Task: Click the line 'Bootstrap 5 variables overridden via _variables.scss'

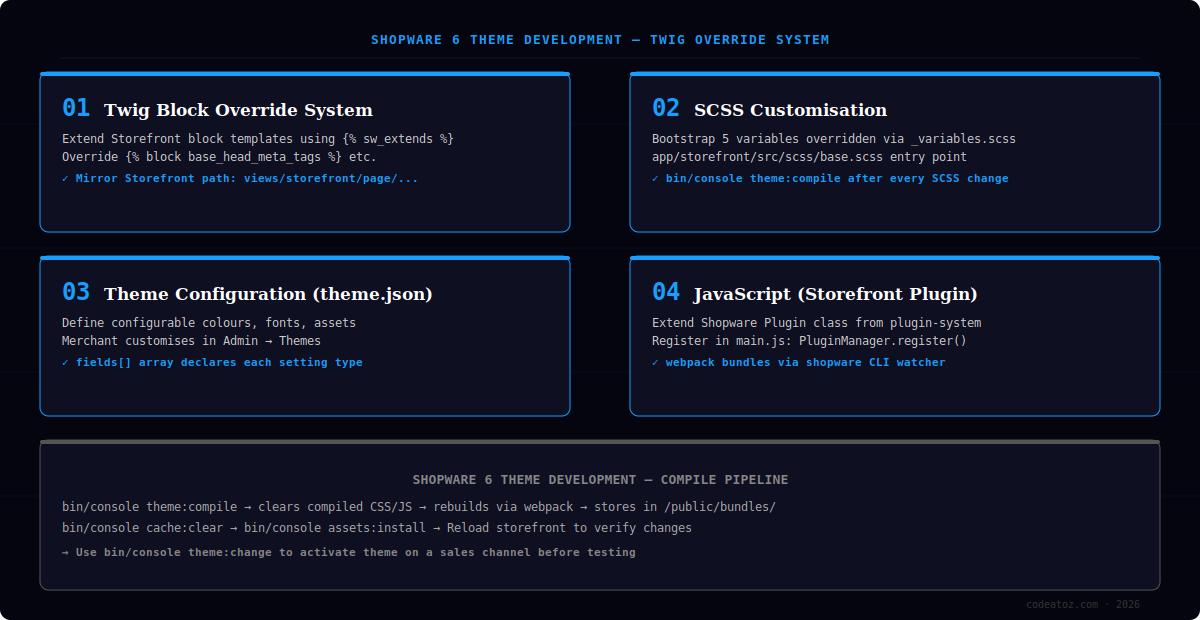Action: 834,139
